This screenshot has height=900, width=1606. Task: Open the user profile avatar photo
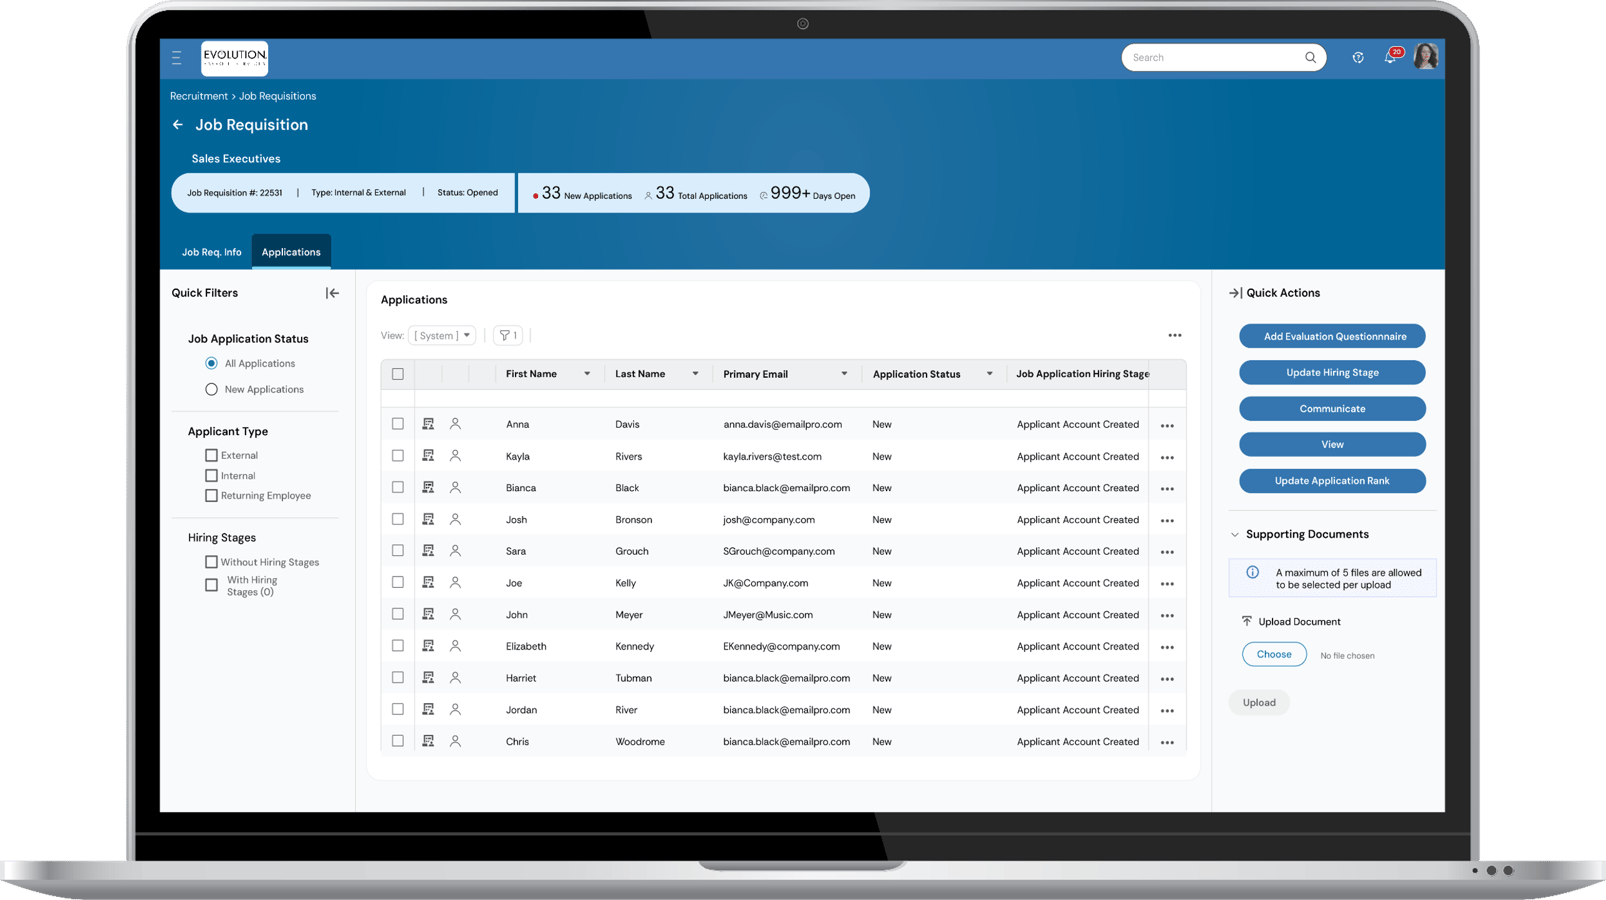1425,57
